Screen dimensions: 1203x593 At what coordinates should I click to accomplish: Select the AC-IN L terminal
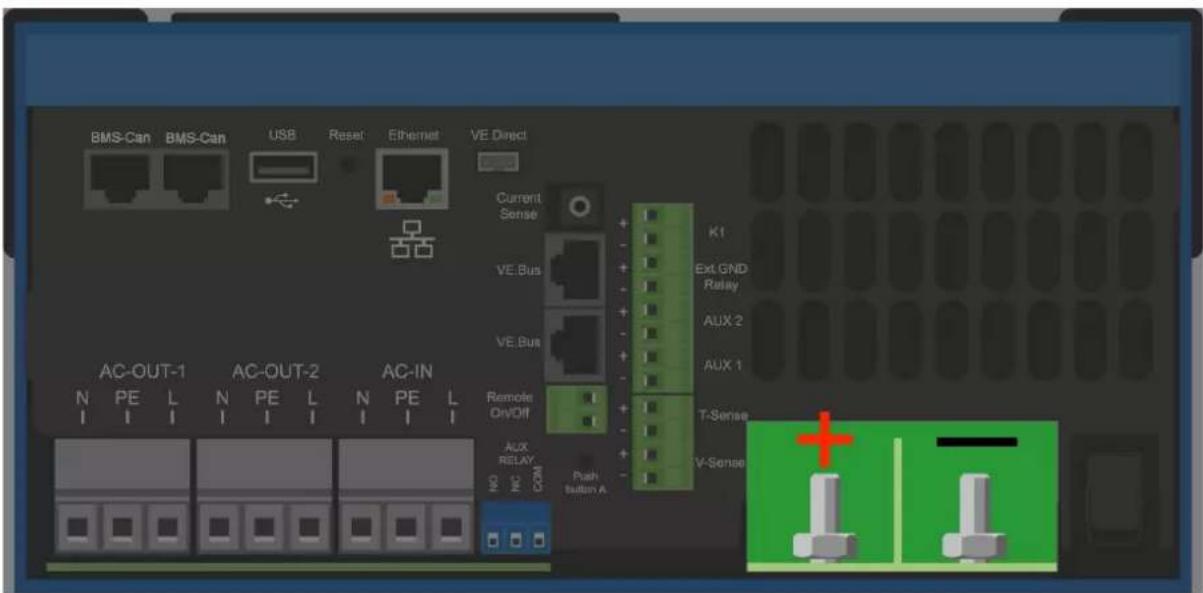tap(451, 528)
